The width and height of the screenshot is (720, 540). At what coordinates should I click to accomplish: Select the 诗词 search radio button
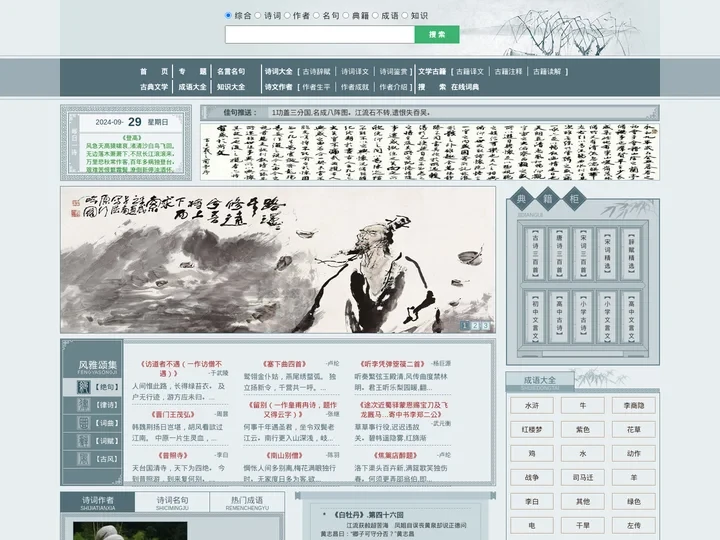(258, 15)
